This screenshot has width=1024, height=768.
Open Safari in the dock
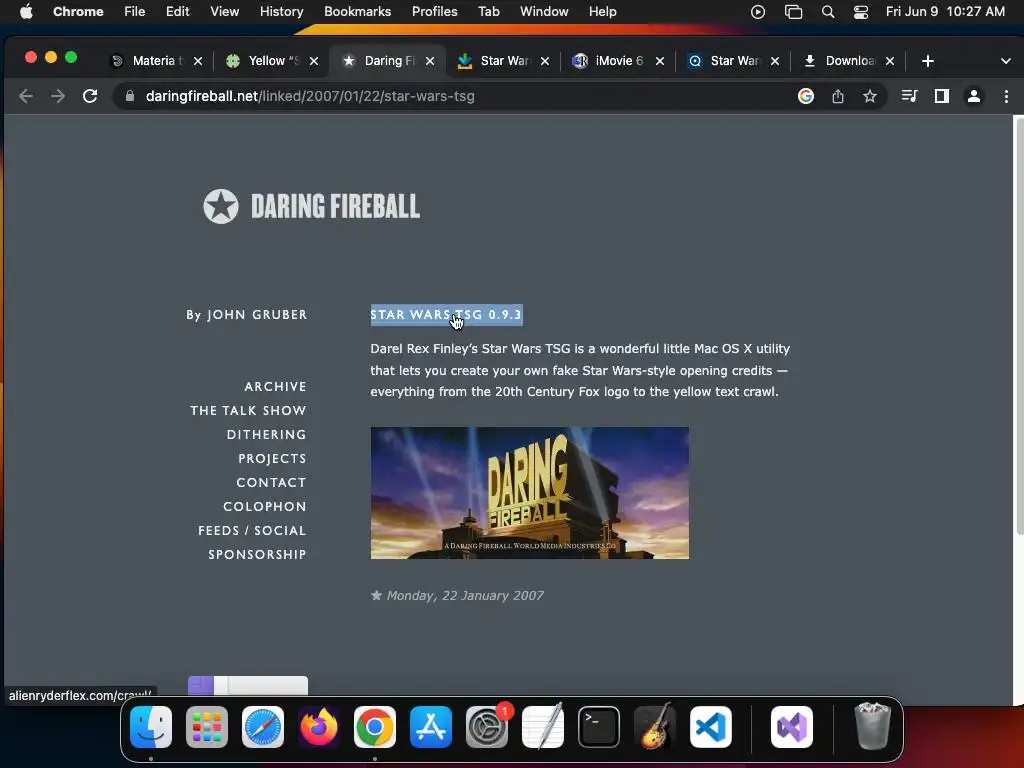[x=263, y=727]
